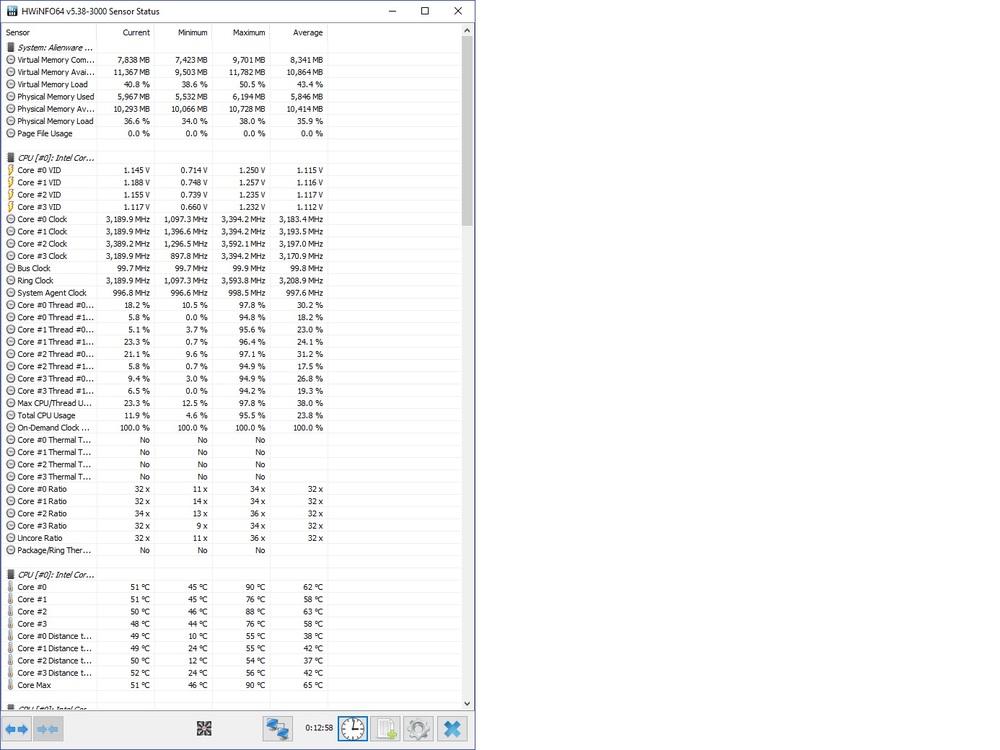The image size is (1000, 750).
Task: Reset min/max values with clock button
Action: point(352,729)
